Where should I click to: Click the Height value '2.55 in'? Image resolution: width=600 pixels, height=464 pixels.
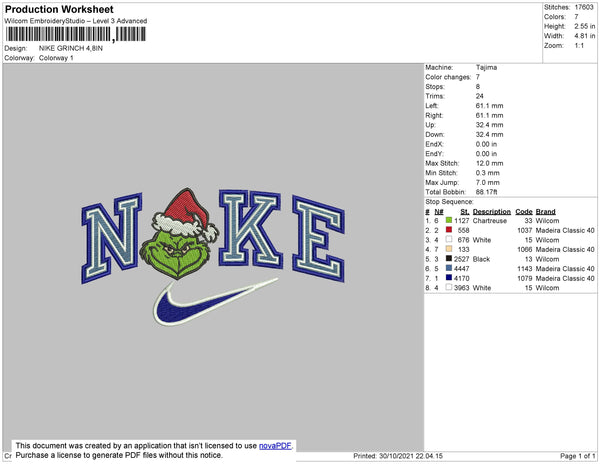(585, 26)
